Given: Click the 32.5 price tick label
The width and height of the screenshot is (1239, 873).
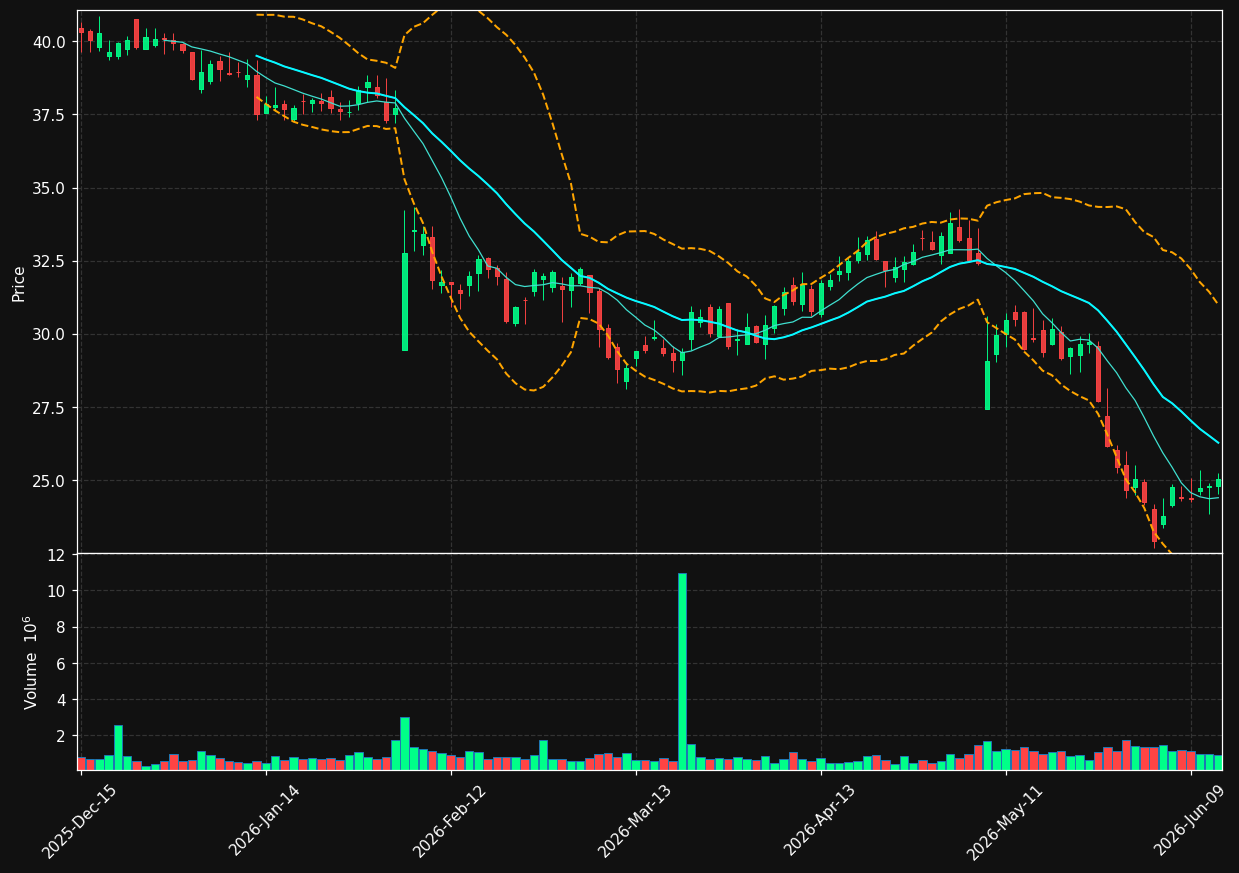Looking at the screenshot, I should (x=50, y=262).
